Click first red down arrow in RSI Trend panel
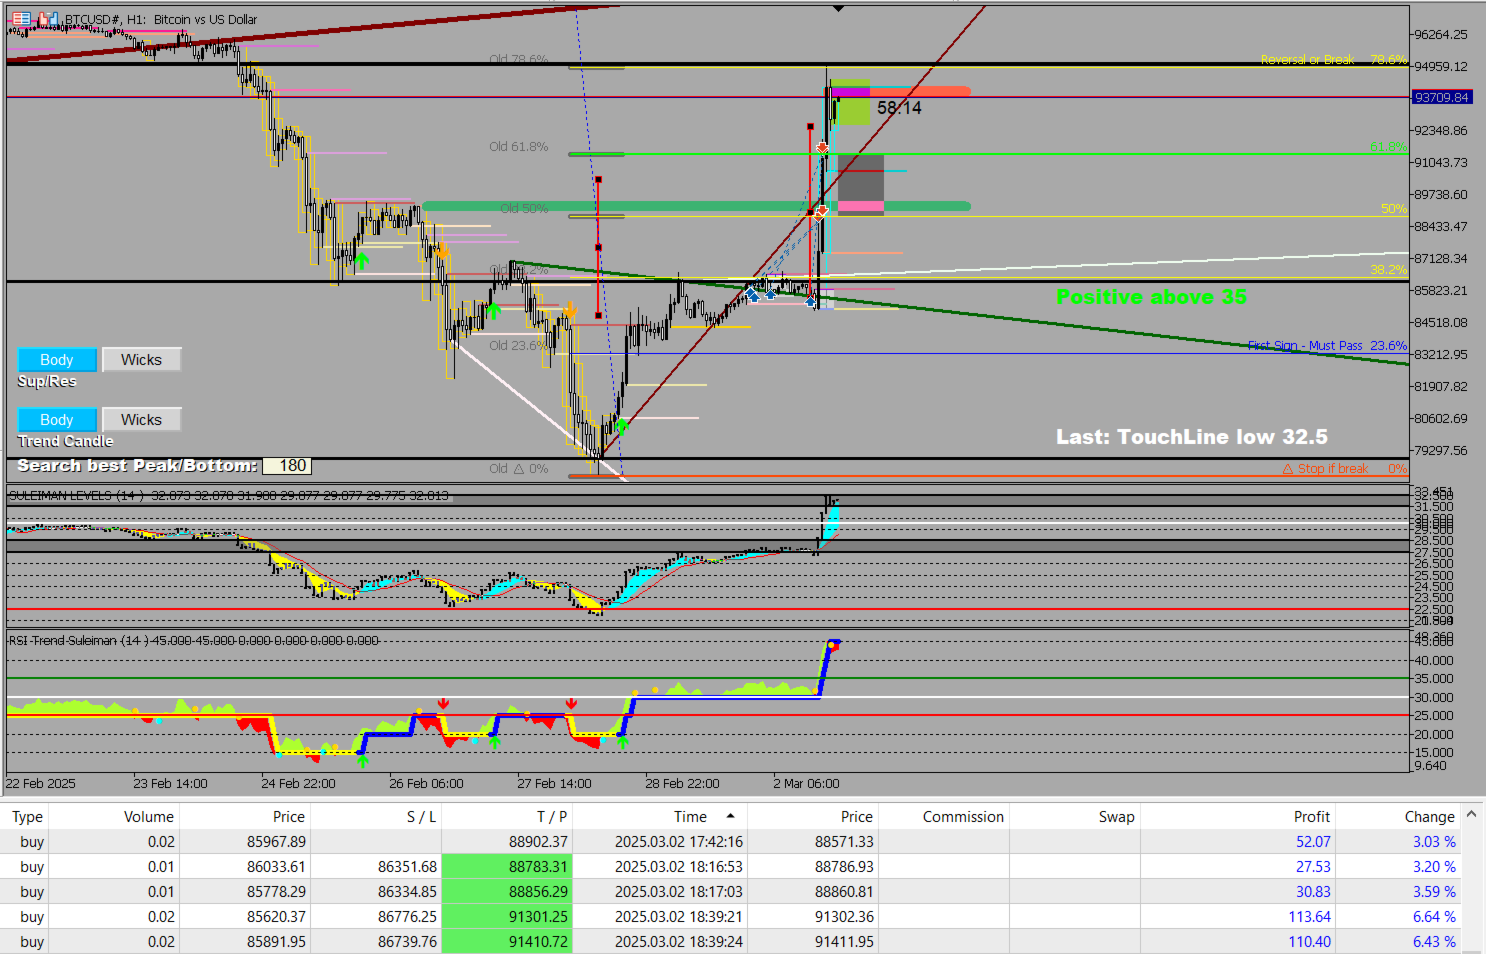1486x954 pixels. point(443,705)
